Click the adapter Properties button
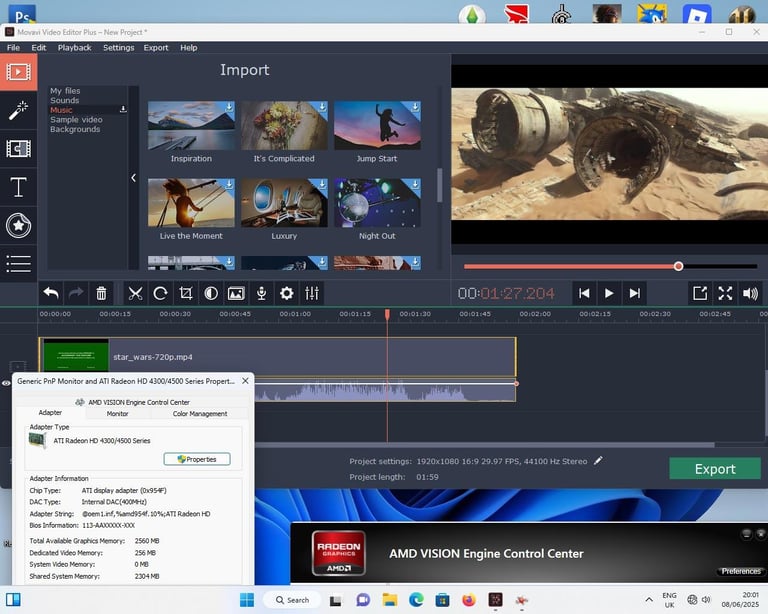This screenshot has width=768, height=614. [x=197, y=459]
